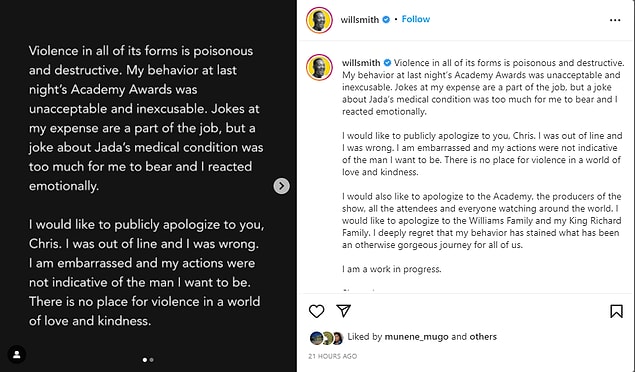Viewport: 635px width, 372px height.
Task: Advance to the next carousel slide arrow
Action: (281, 186)
